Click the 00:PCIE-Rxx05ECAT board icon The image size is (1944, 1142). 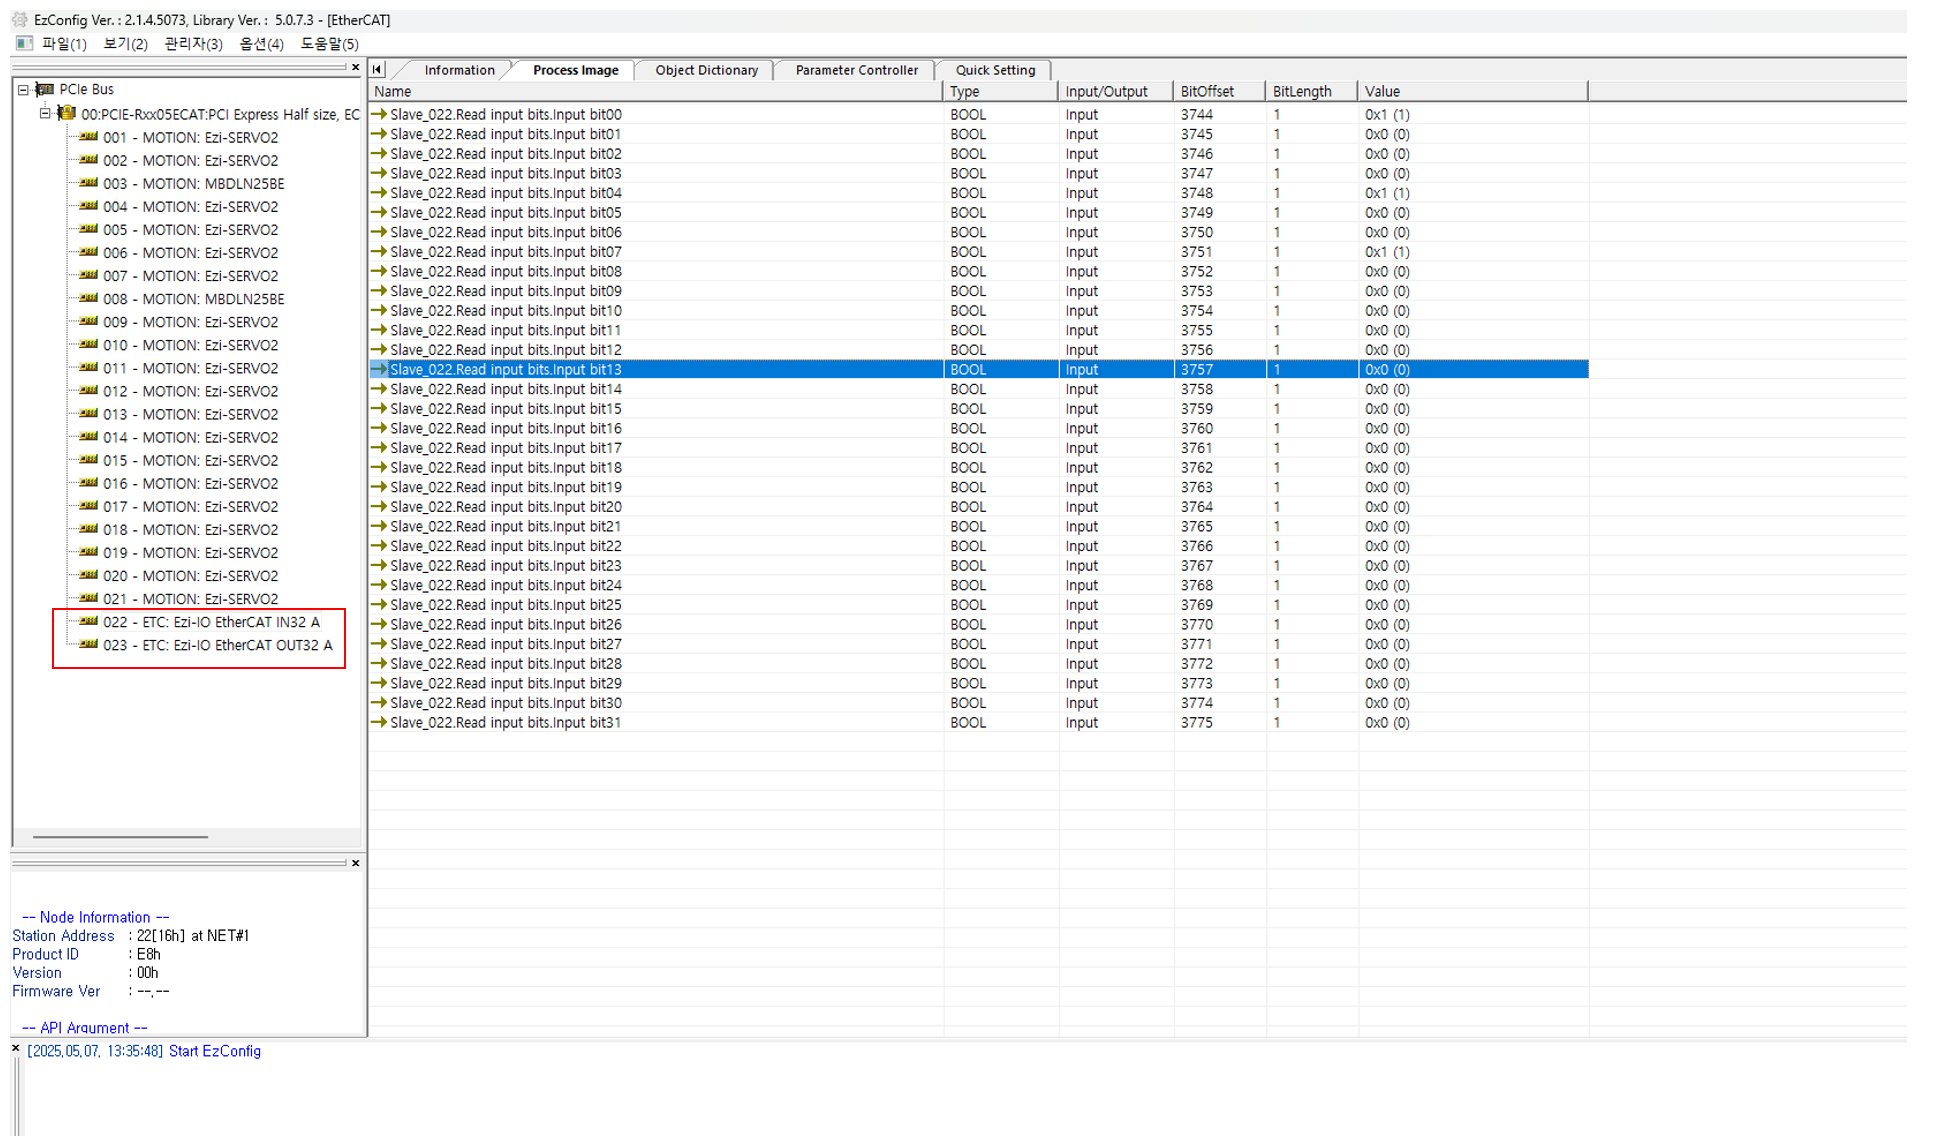[67, 114]
